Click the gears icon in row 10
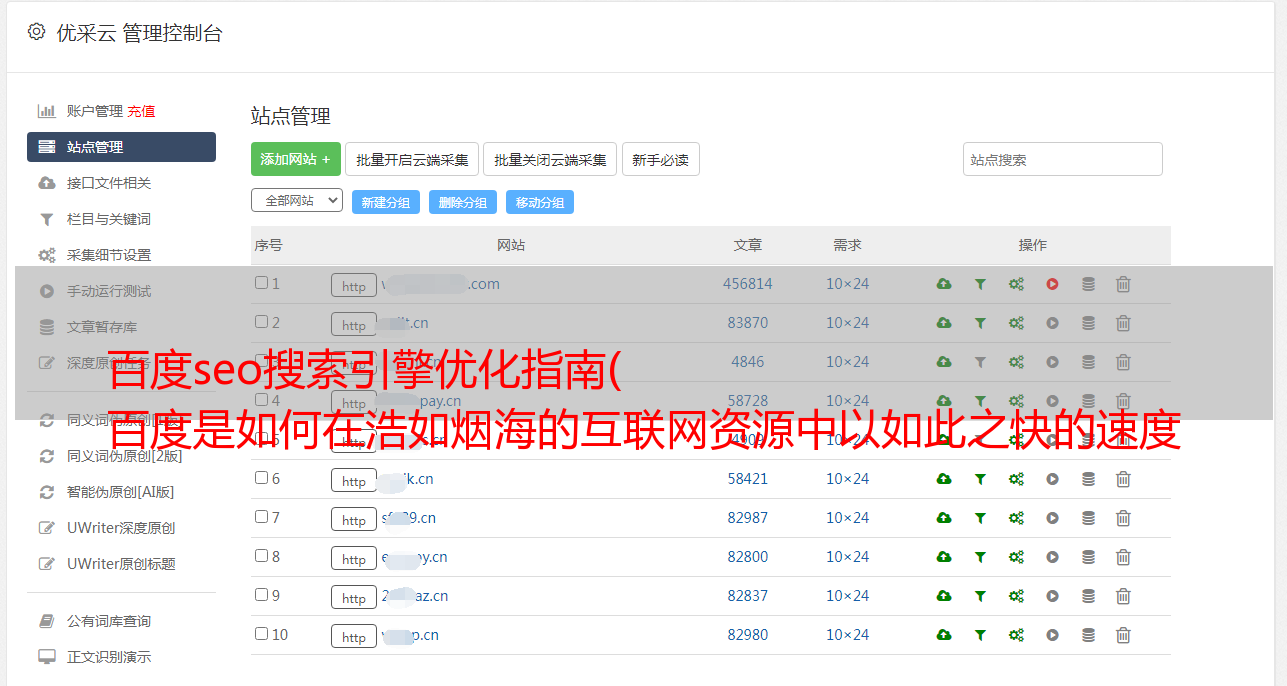Screen dimensions: 1287x686 (x=1016, y=635)
